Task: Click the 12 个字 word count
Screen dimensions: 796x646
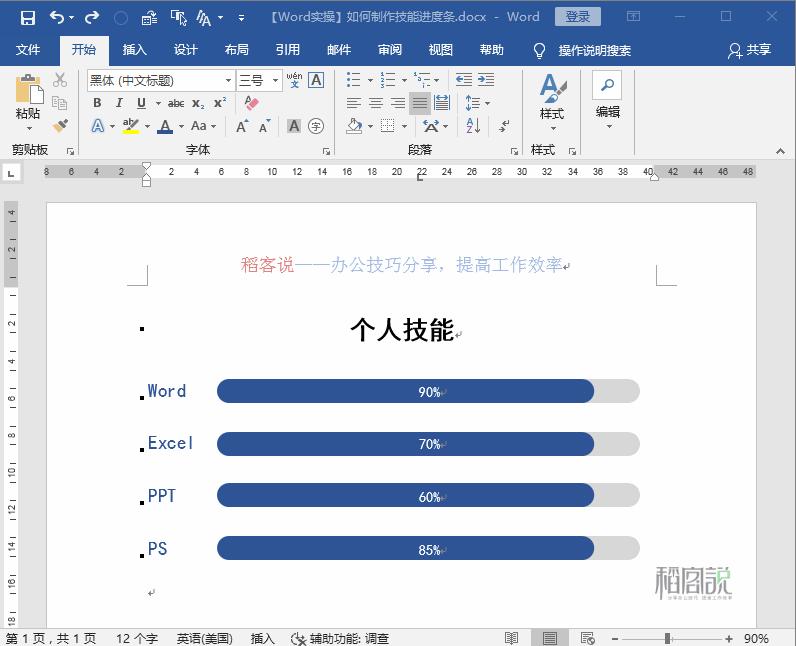Action: pos(137,638)
